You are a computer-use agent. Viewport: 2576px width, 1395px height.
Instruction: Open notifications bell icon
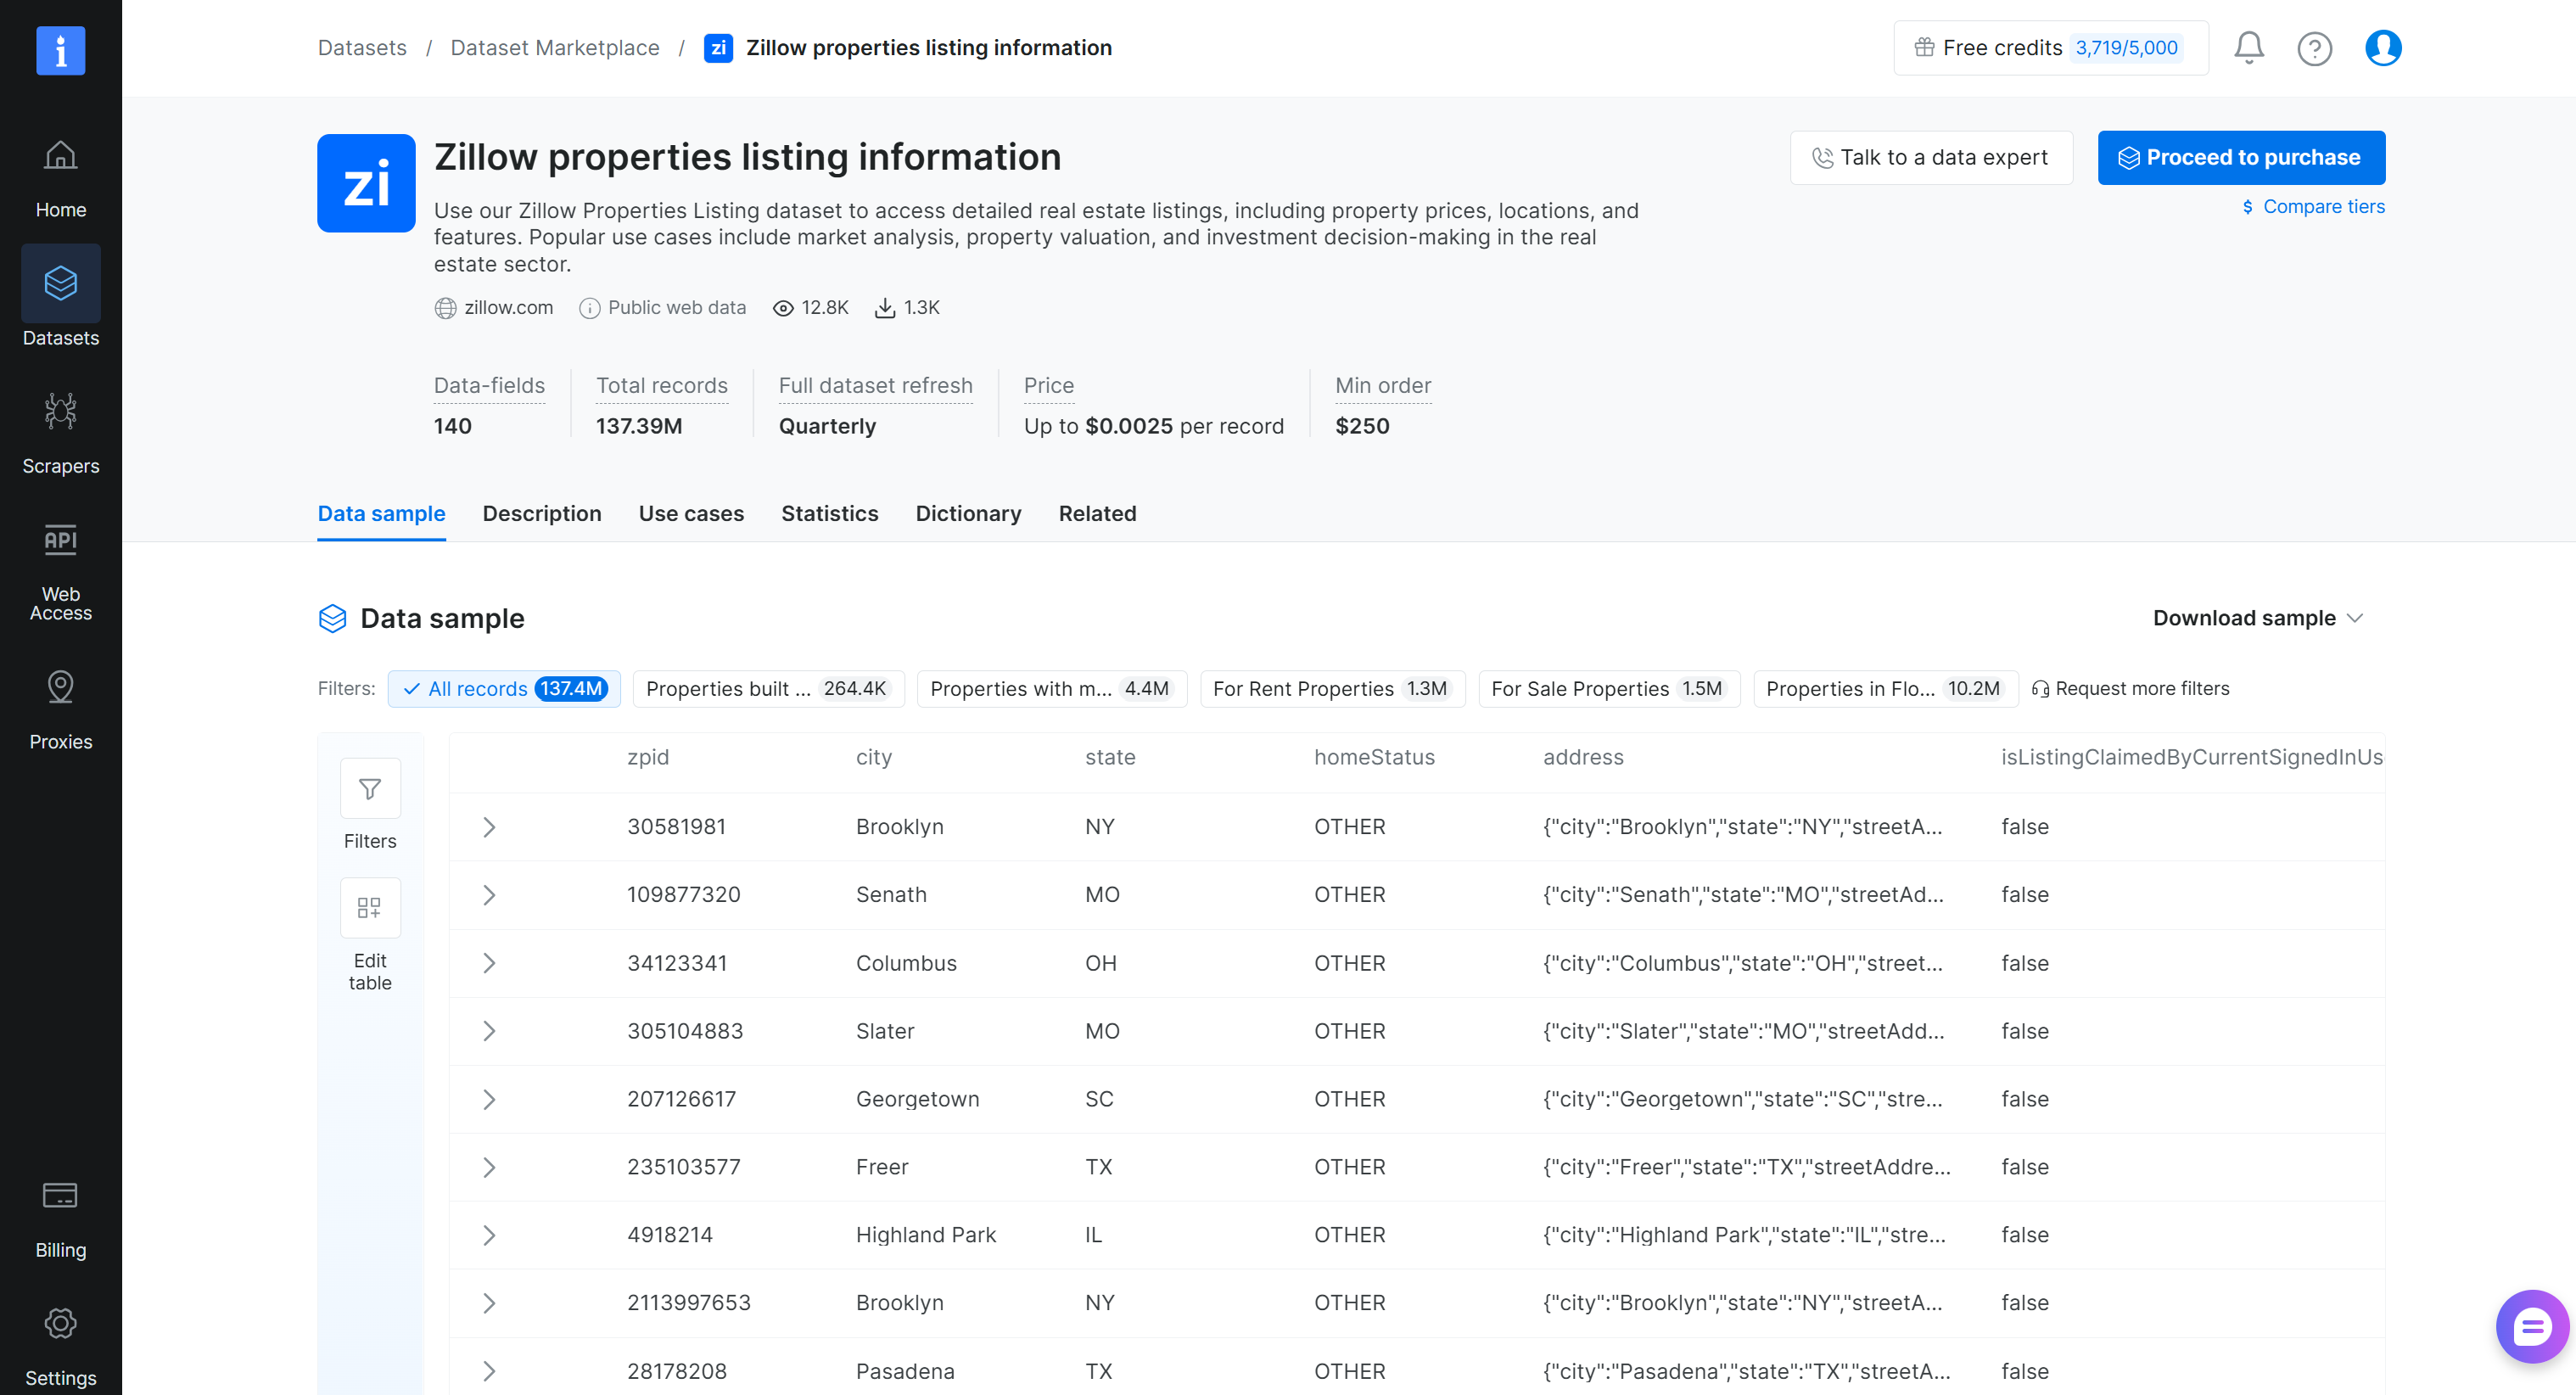pyautogui.click(x=2249, y=48)
